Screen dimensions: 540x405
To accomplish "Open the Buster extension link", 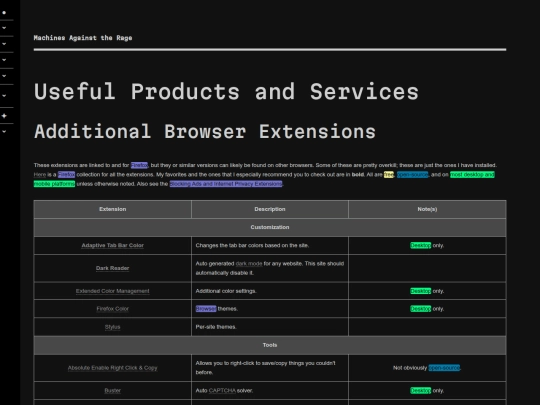I will 113,391.
